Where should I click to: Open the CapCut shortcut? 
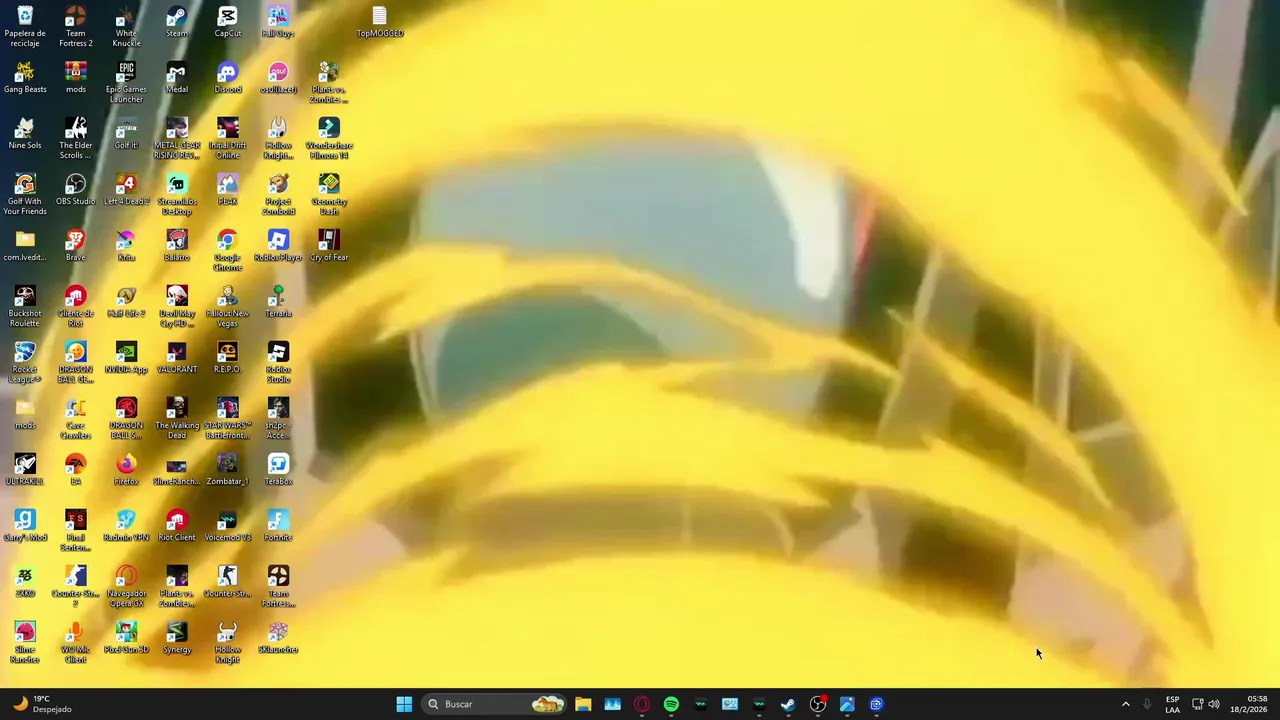click(228, 22)
